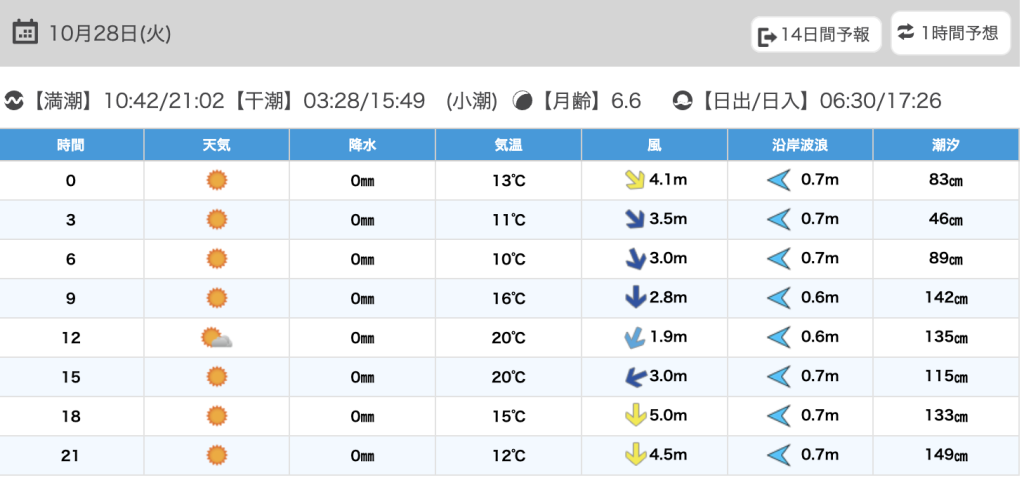Click the calendar icon beside 10月28日

pos(26,32)
